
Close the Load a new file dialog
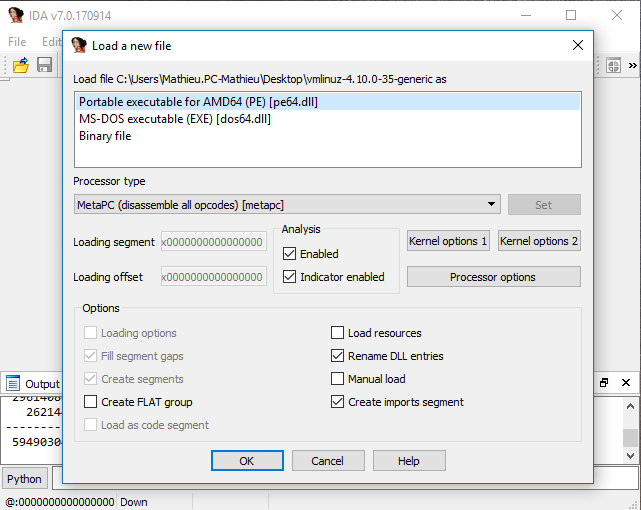click(577, 45)
